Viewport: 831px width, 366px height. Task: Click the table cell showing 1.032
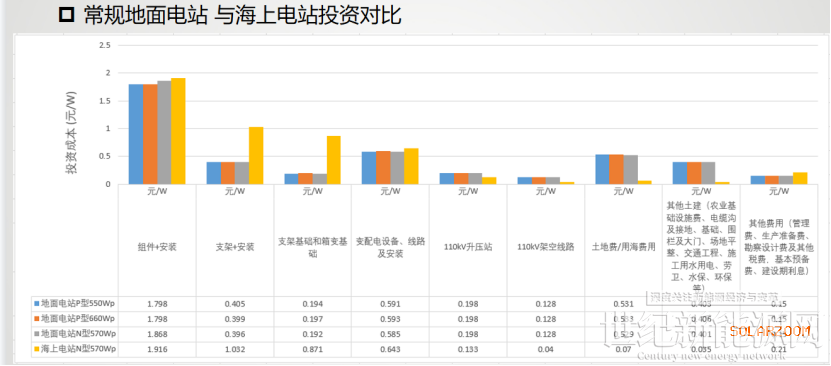[x=235, y=350]
